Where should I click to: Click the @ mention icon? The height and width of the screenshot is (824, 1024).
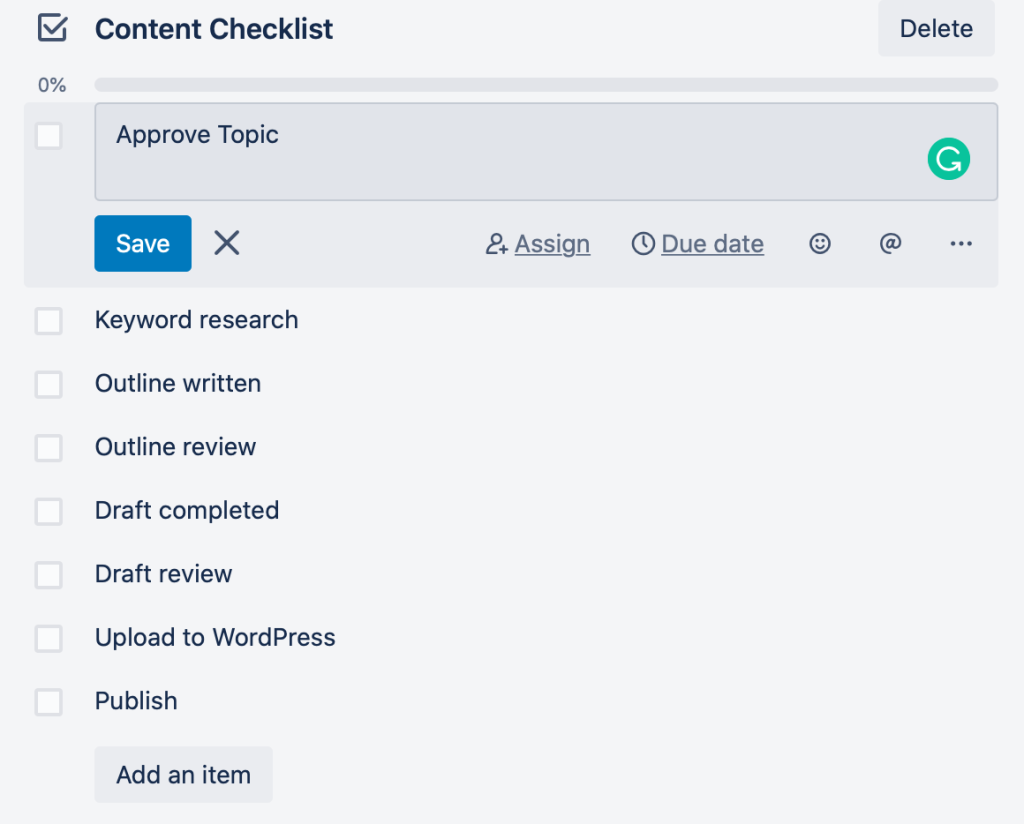click(890, 243)
